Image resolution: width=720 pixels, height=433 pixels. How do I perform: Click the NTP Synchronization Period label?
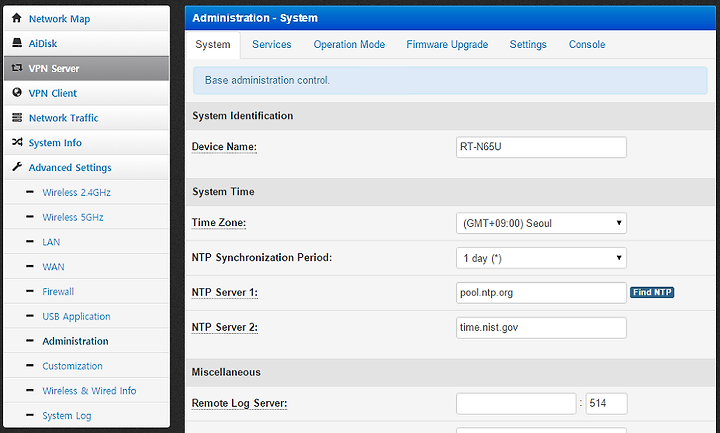[262, 258]
